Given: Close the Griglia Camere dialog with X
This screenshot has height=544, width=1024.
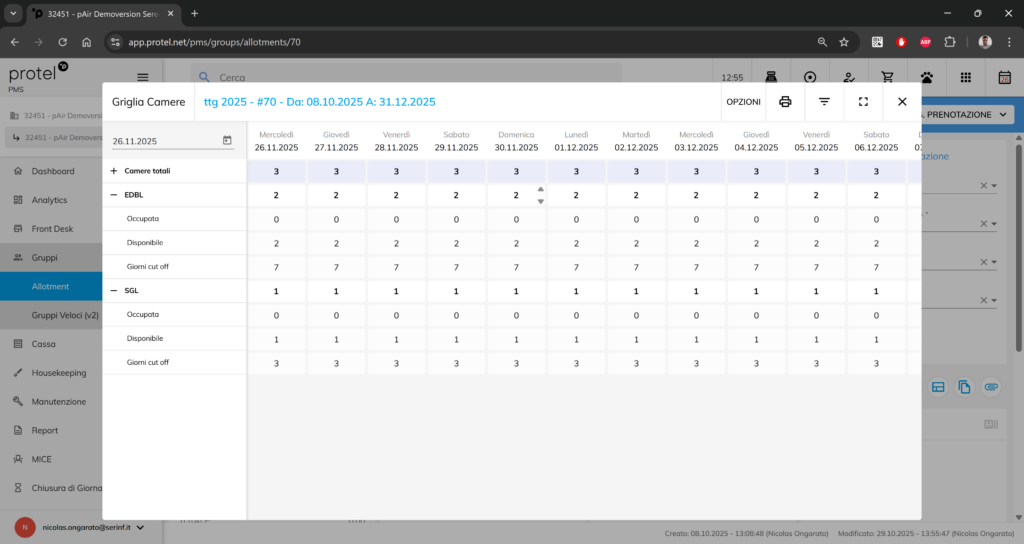Looking at the screenshot, I should point(902,102).
